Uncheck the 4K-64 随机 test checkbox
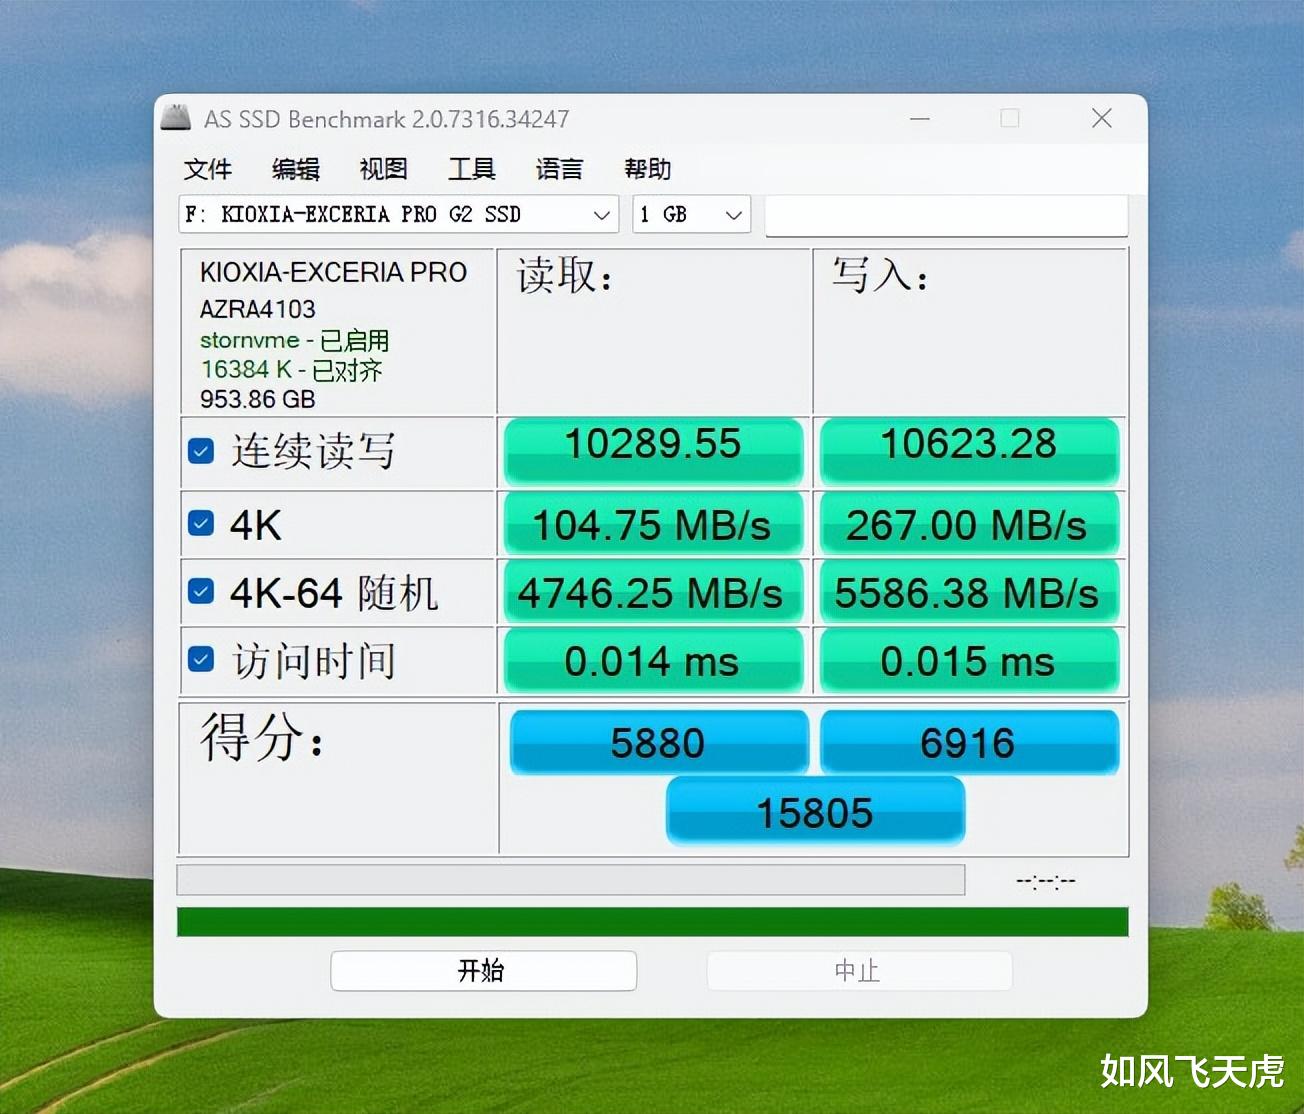 point(201,592)
